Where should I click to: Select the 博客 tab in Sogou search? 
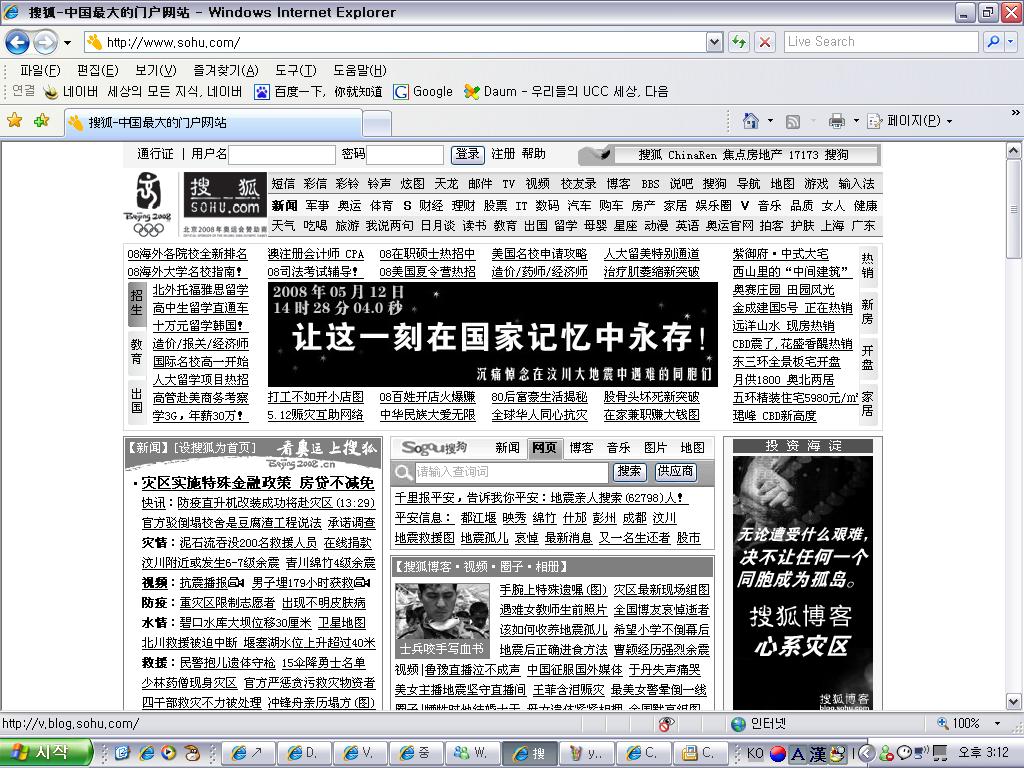(x=581, y=448)
